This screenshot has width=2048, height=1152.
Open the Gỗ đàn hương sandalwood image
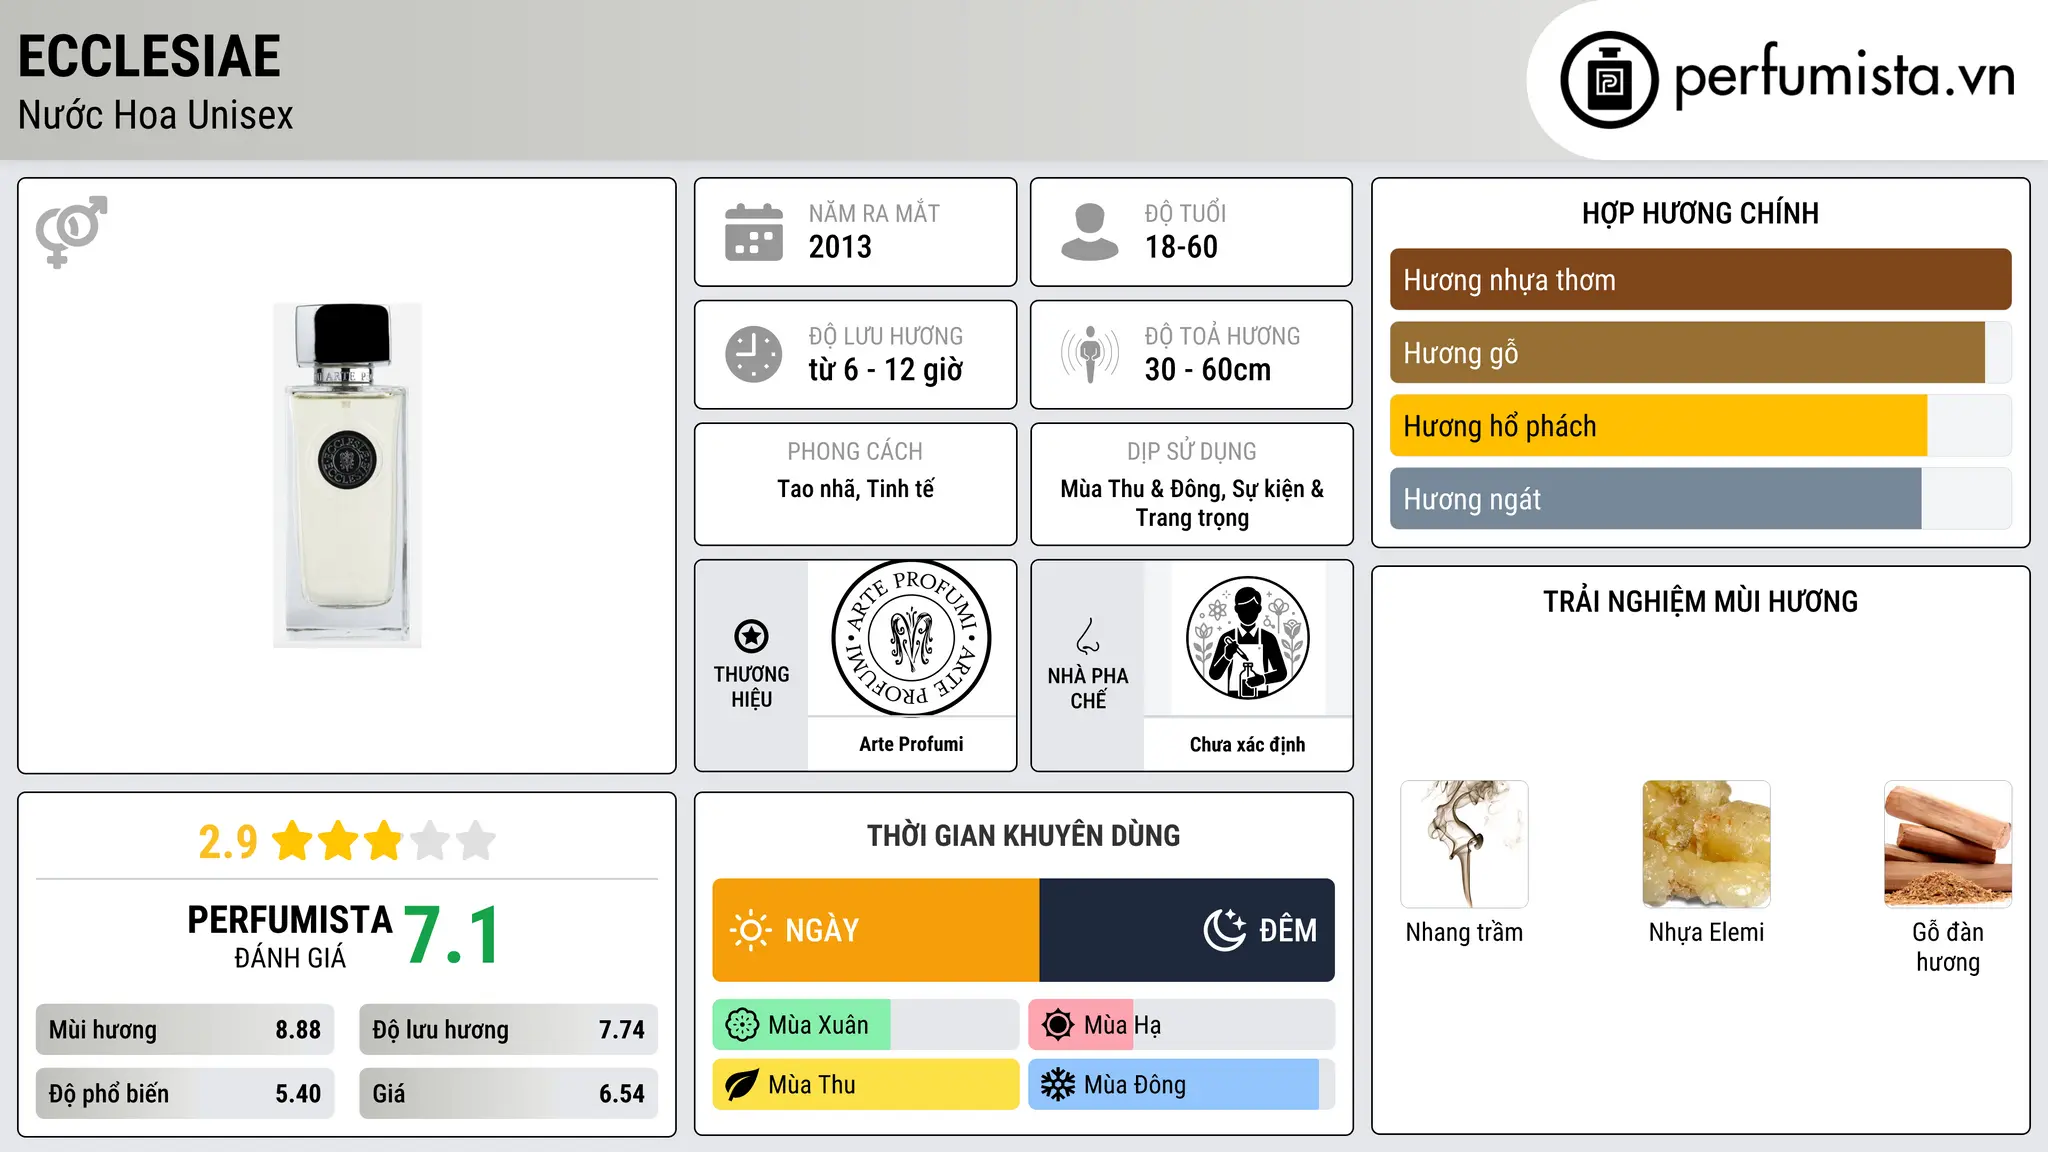tap(1948, 844)
